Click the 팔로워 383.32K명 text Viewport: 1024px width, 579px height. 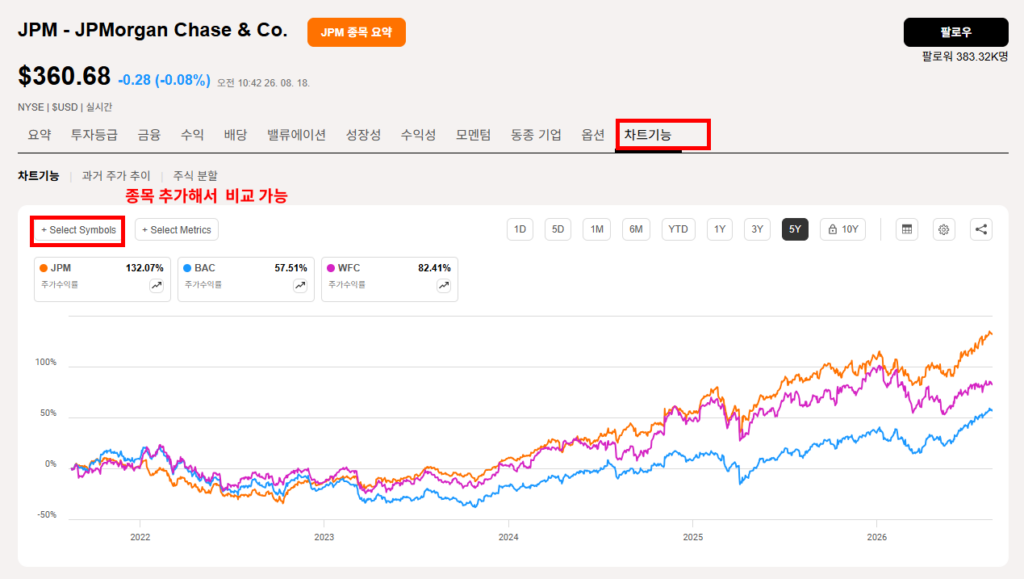[965, 57]
